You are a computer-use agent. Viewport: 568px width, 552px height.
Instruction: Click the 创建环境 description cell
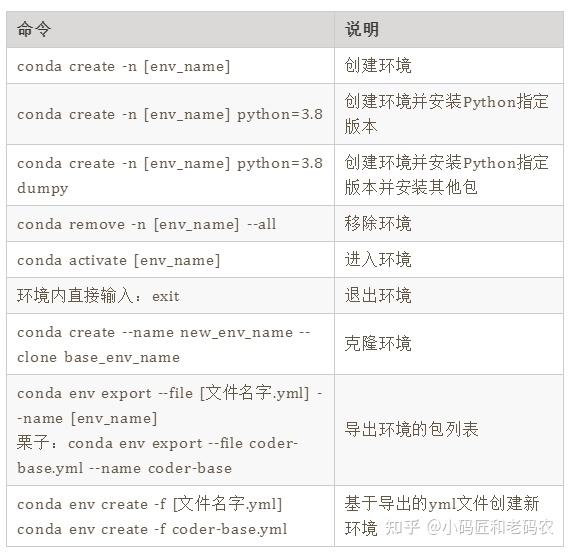449,66
